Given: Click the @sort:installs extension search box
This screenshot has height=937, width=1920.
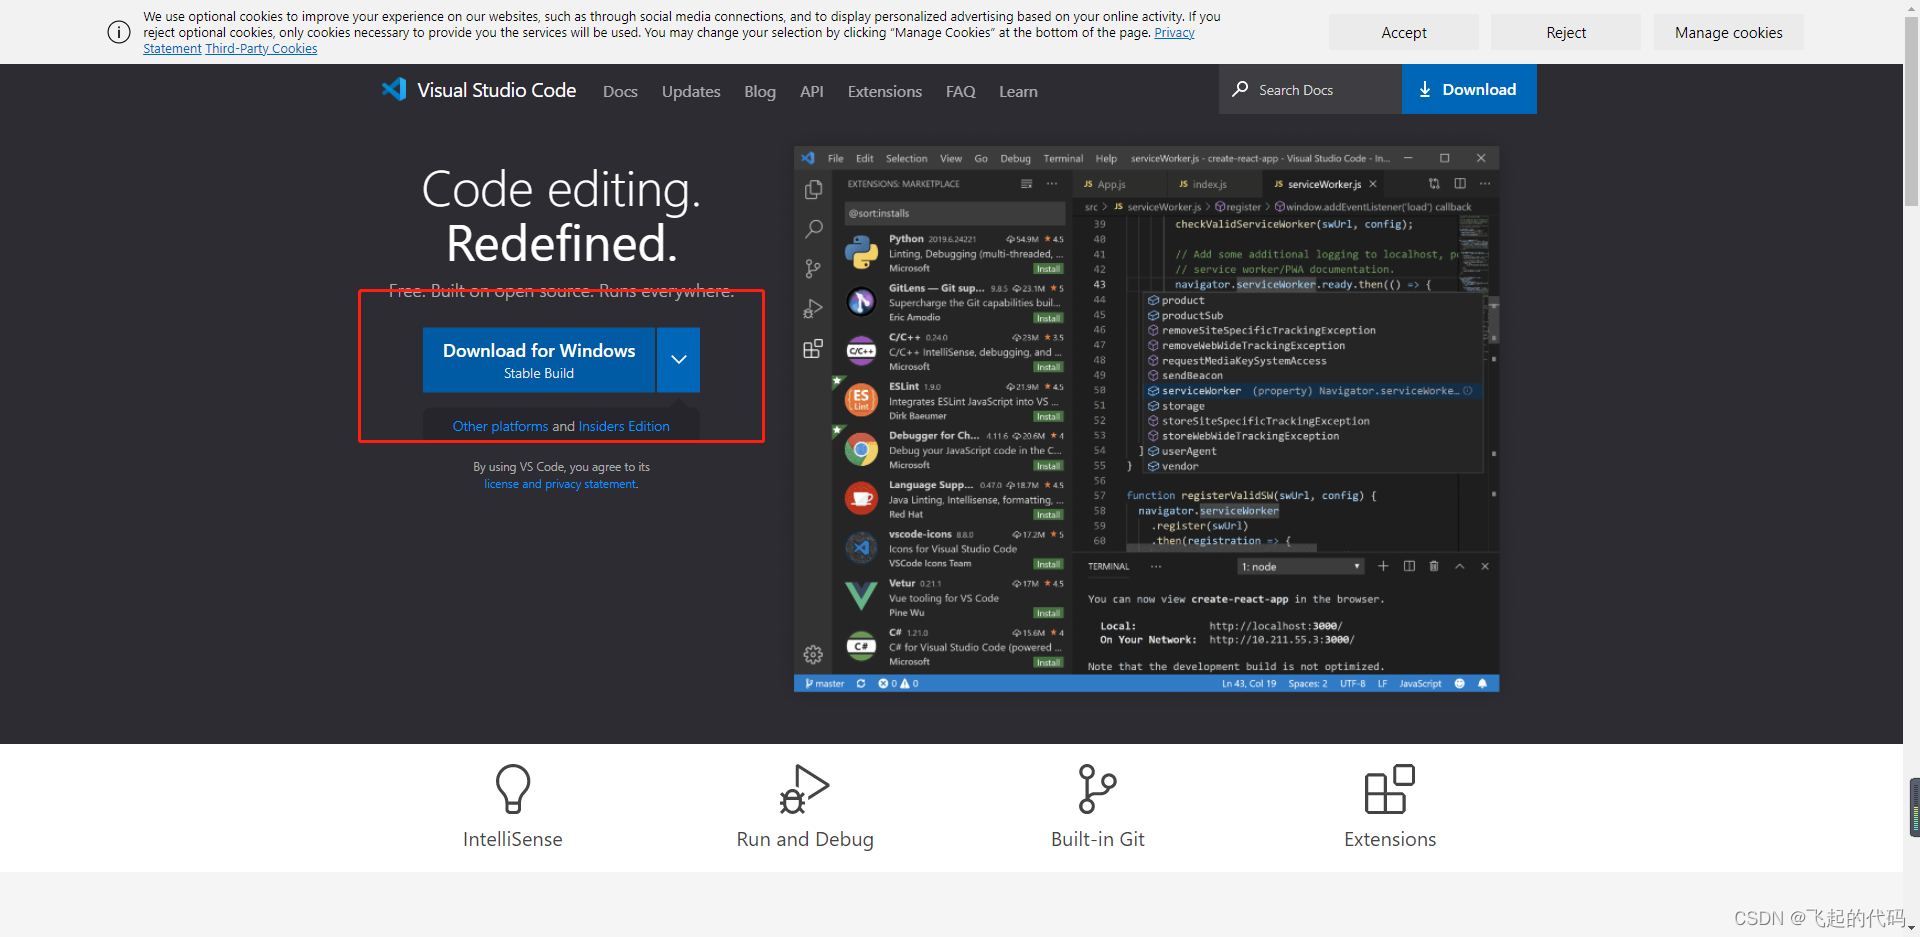Looking at the screenshot, I should [954, 213].
